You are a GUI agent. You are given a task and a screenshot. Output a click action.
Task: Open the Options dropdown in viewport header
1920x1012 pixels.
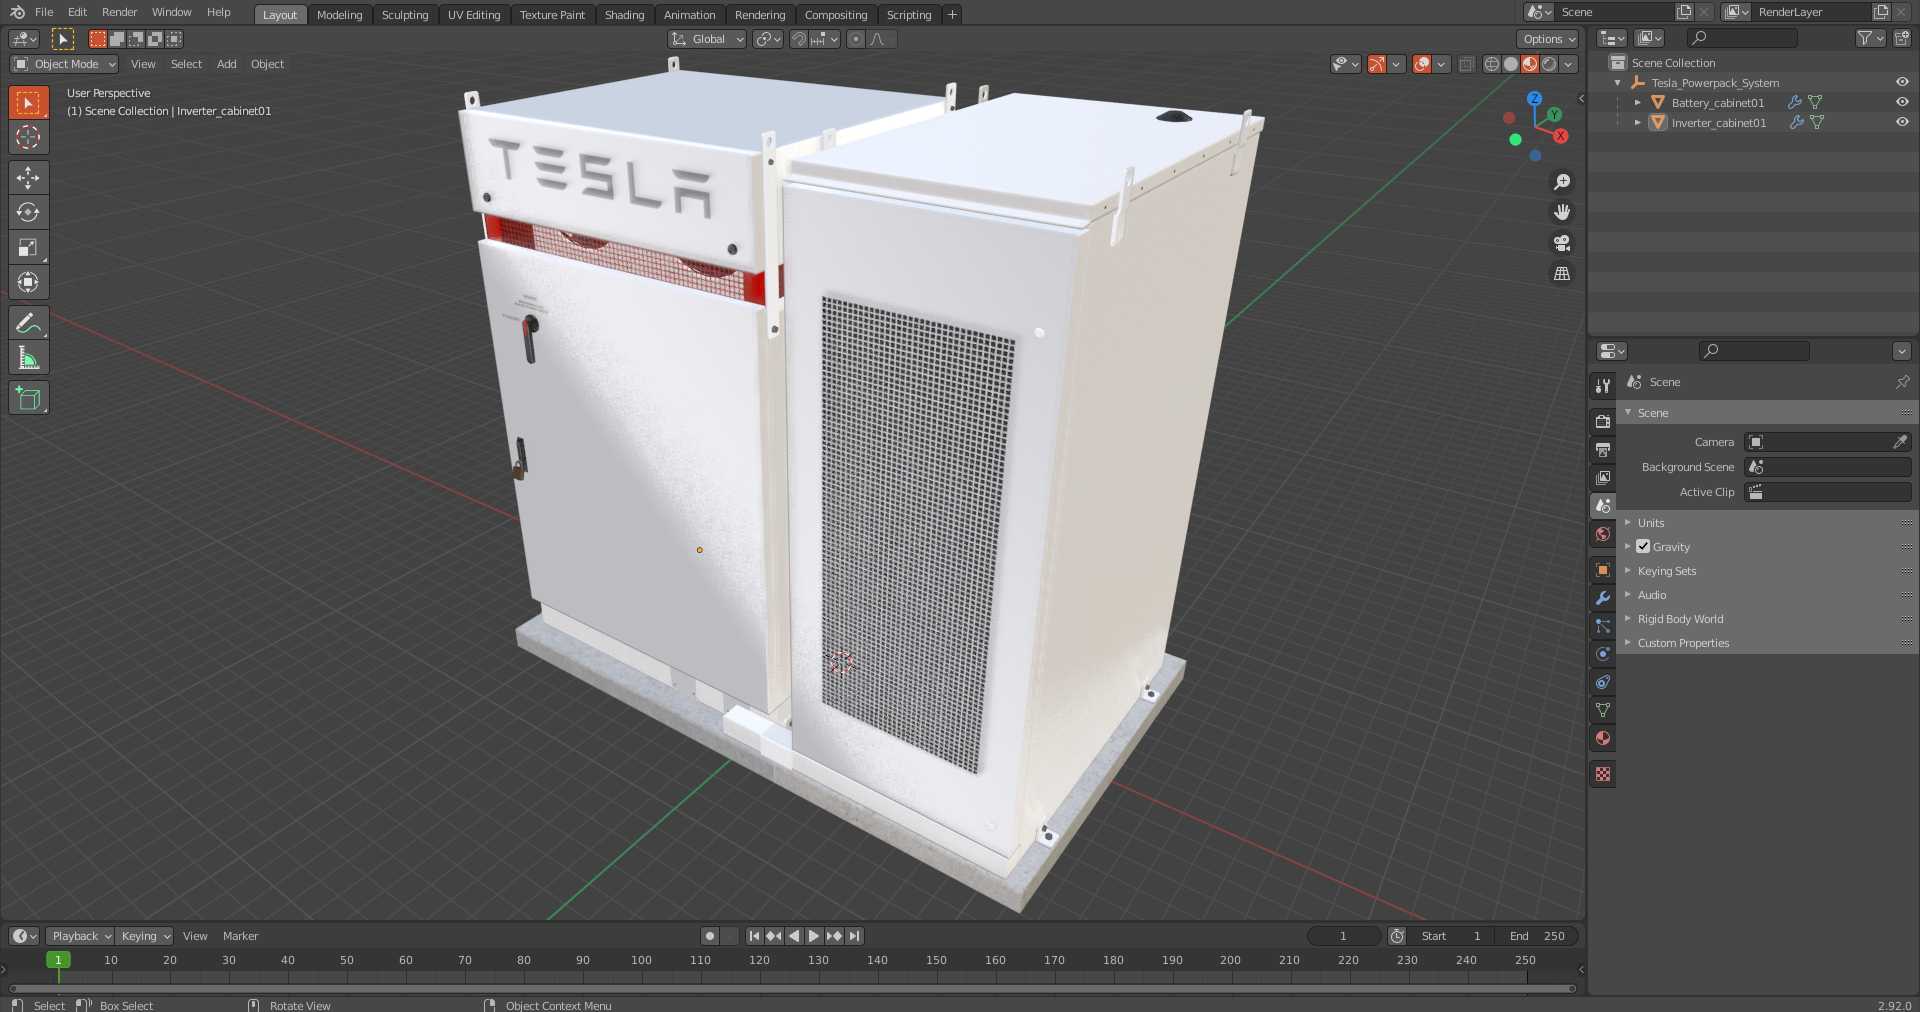coord(1548,39)
